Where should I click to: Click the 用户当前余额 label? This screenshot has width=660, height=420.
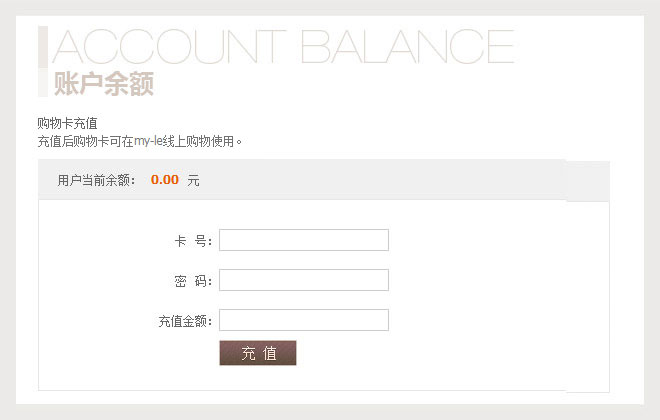[97, 181]
